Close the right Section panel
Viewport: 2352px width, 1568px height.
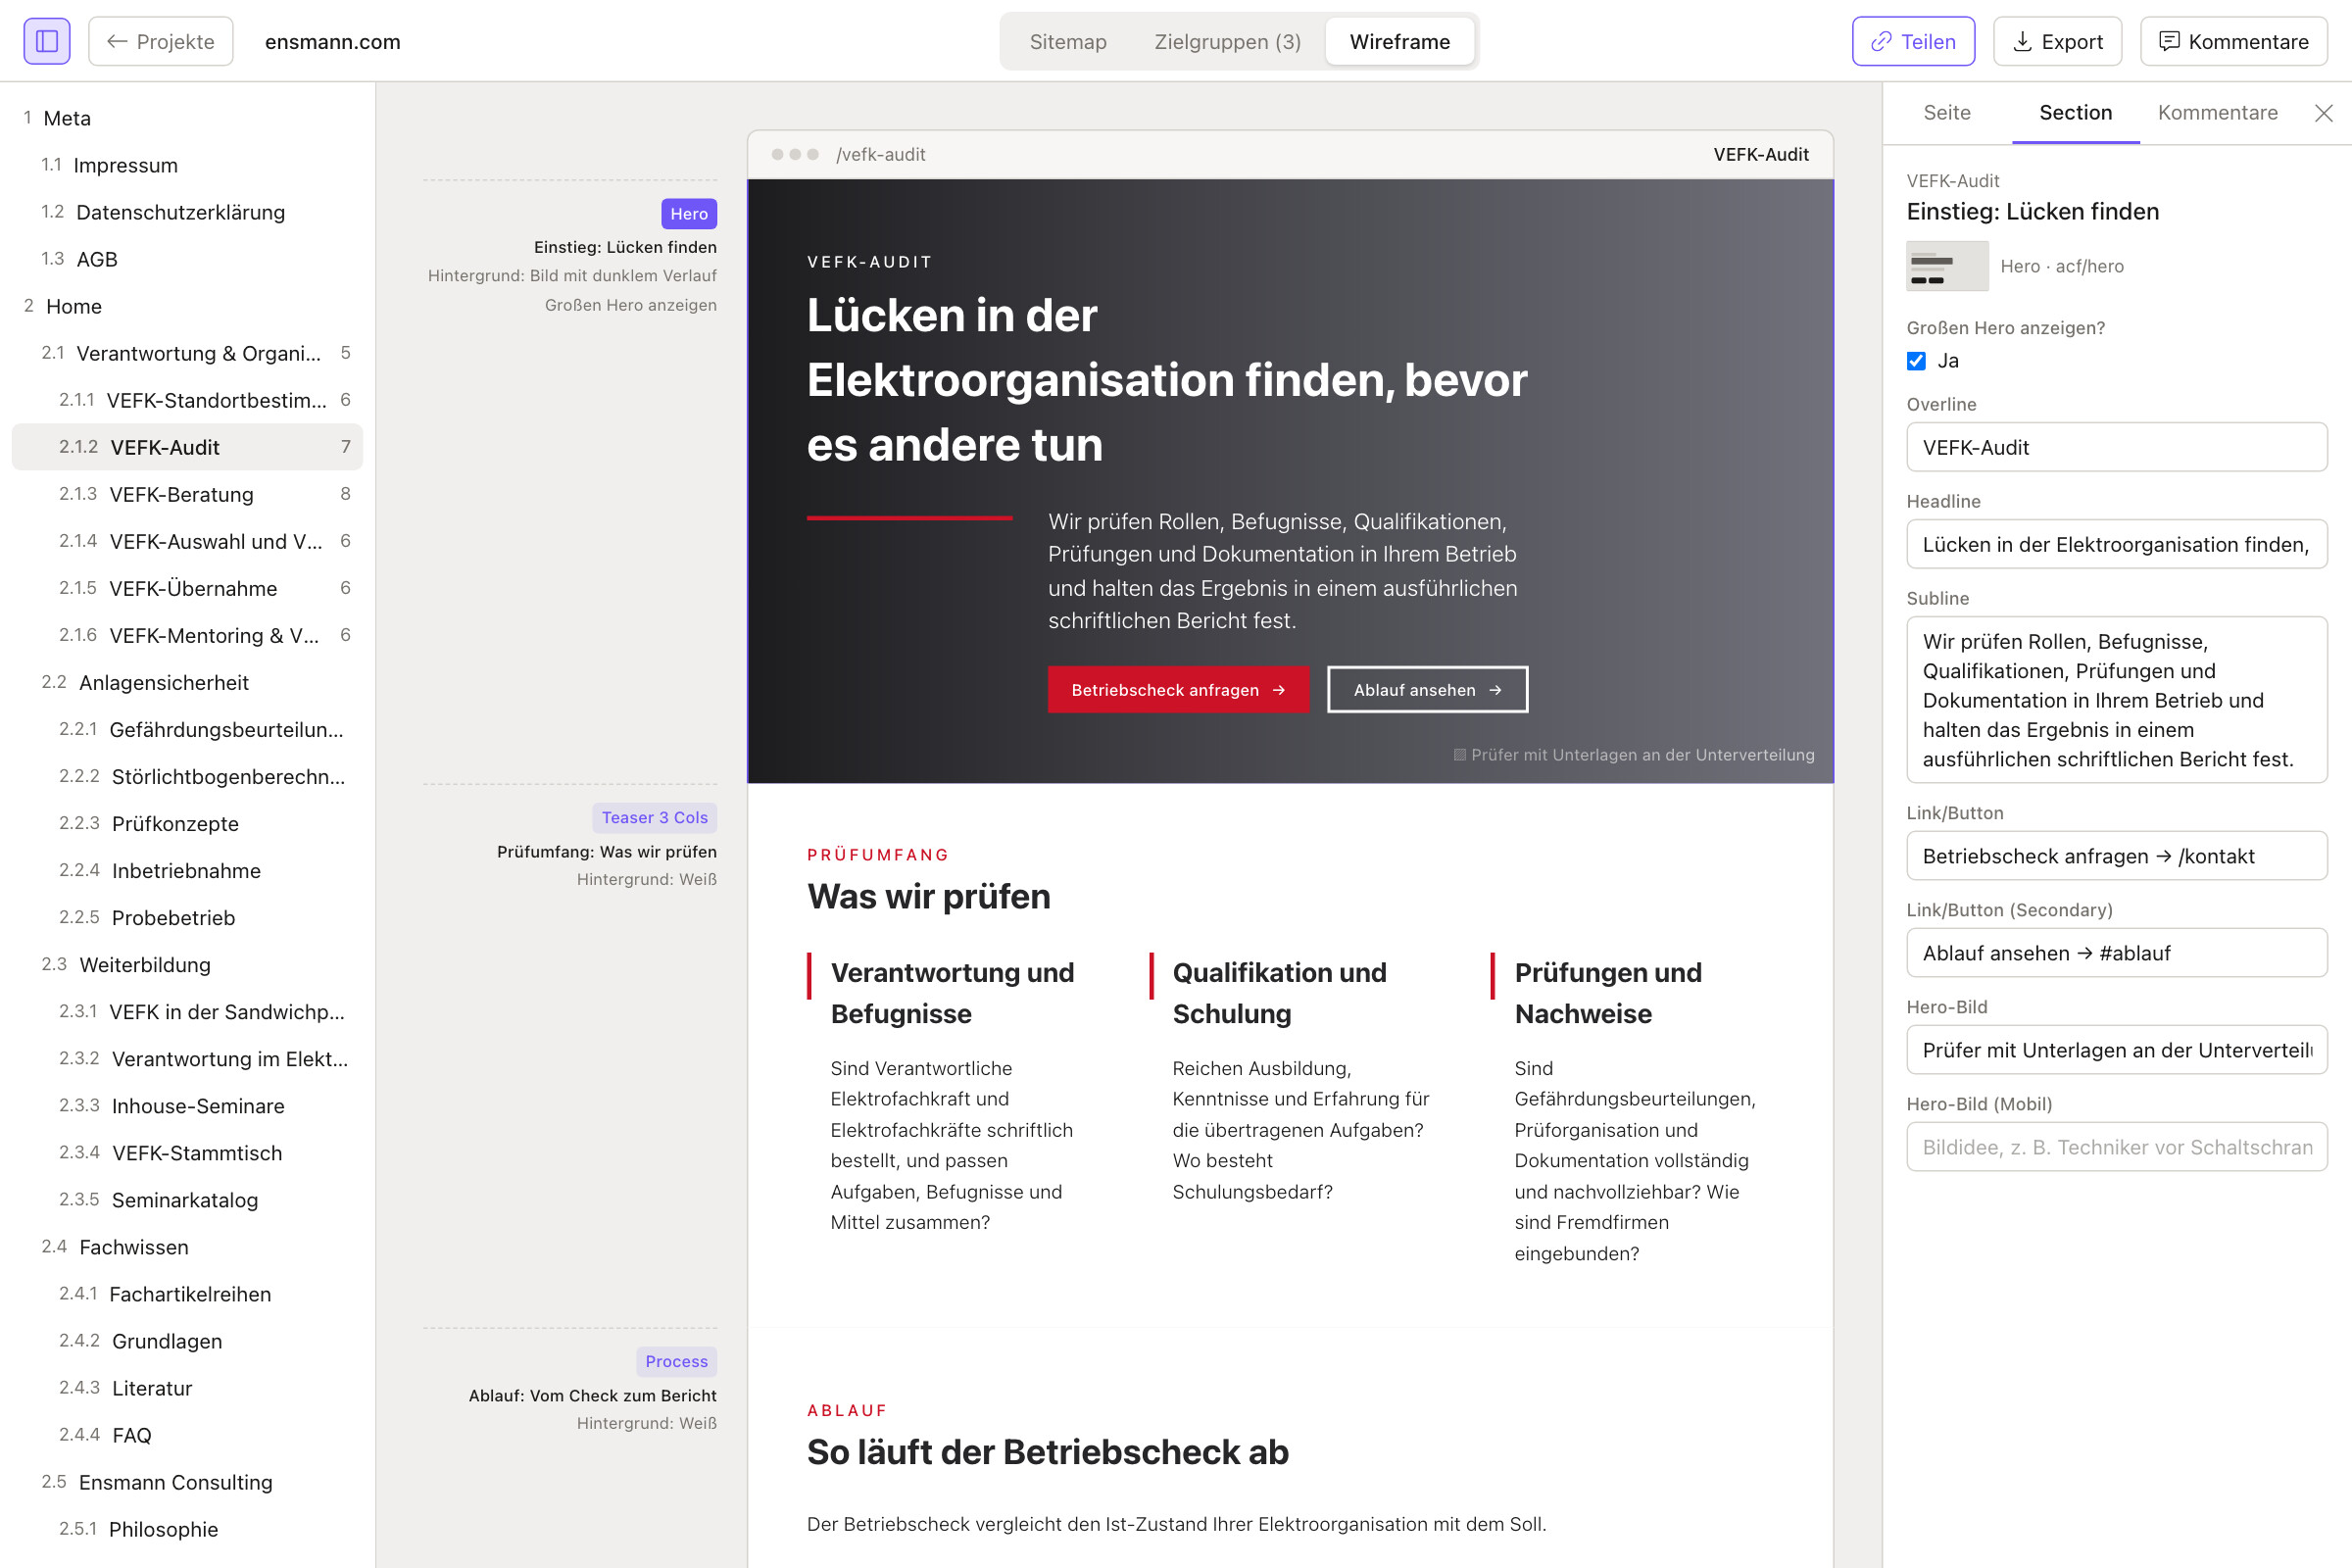(x=2323, y=113)
